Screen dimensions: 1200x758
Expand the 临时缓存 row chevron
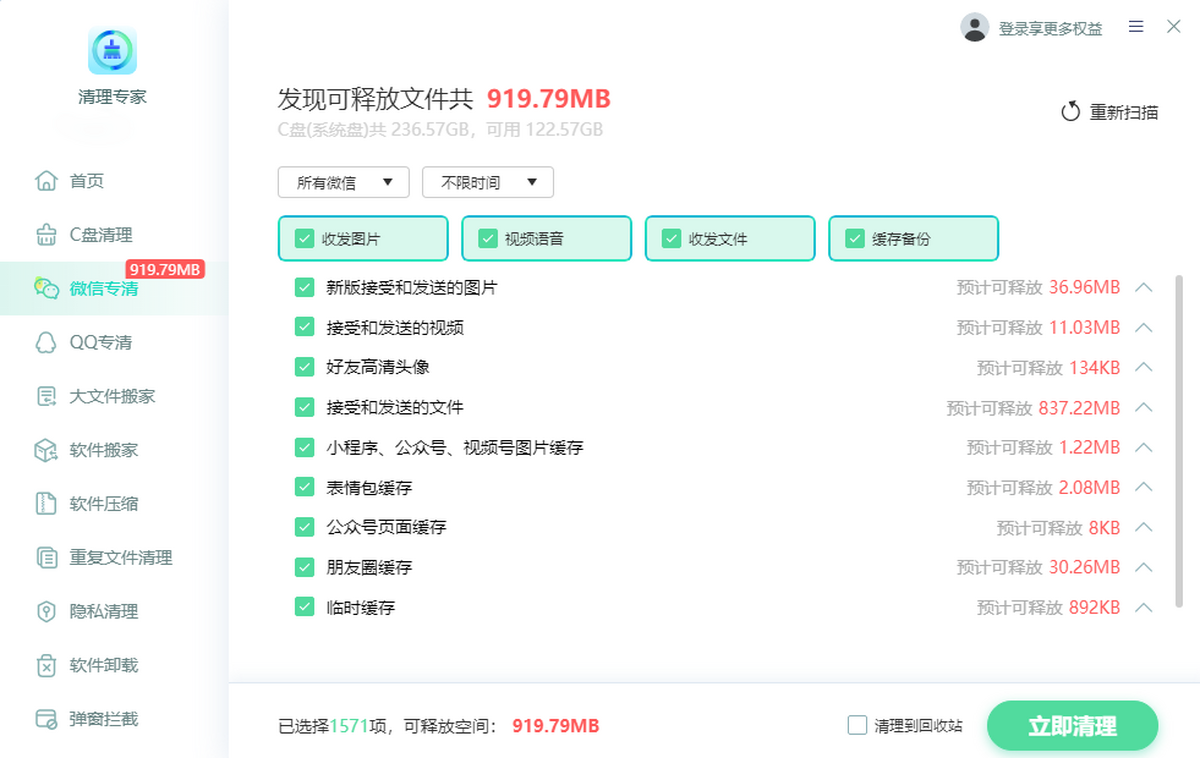click(x=1145, y=607)
